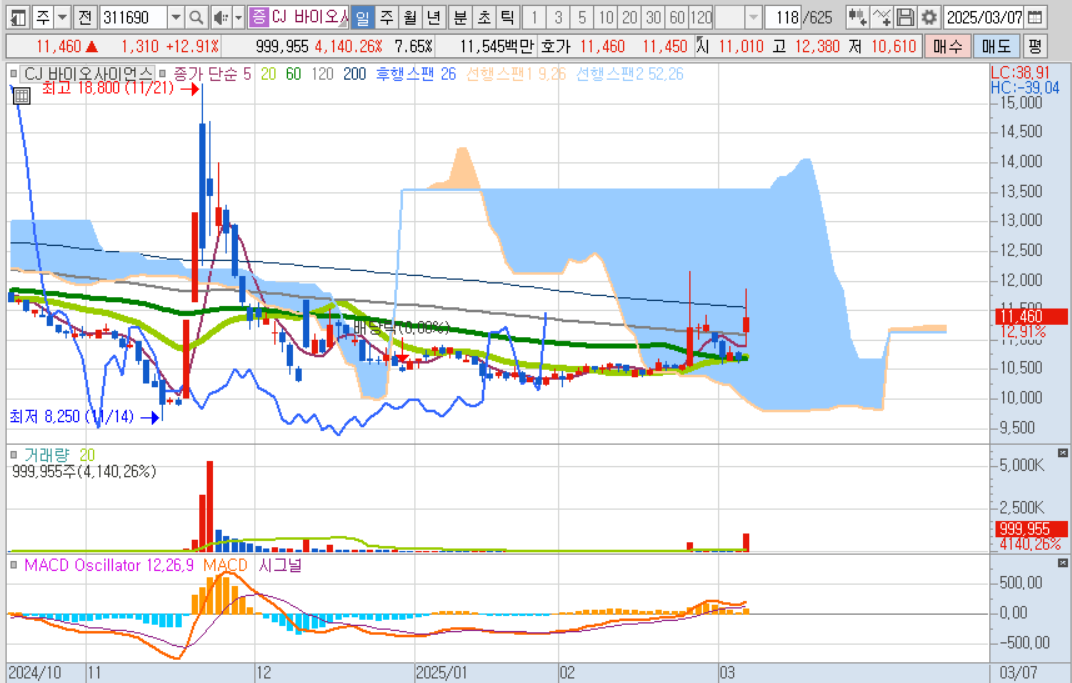This screenshot has height=683, width=1072.
Task: Click the 매수 buy button
Action: pos(948,46)
